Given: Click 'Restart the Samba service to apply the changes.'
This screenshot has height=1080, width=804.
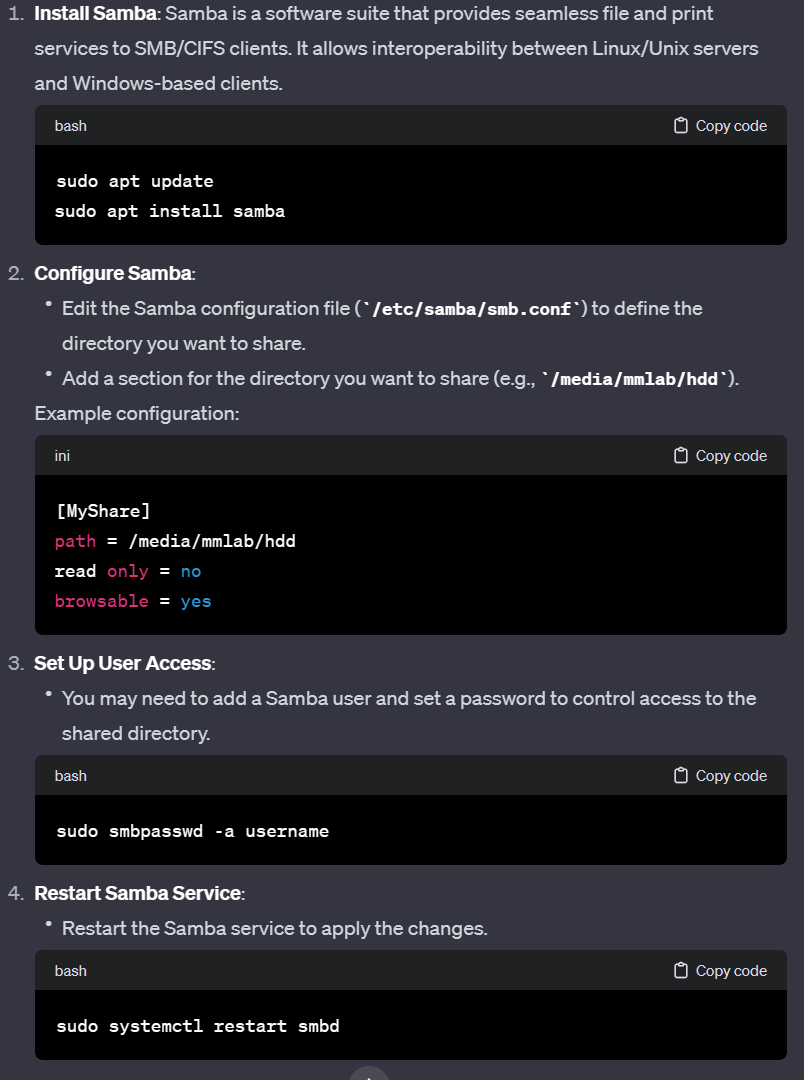Looking at the screenshot, I should coord(274,928).
